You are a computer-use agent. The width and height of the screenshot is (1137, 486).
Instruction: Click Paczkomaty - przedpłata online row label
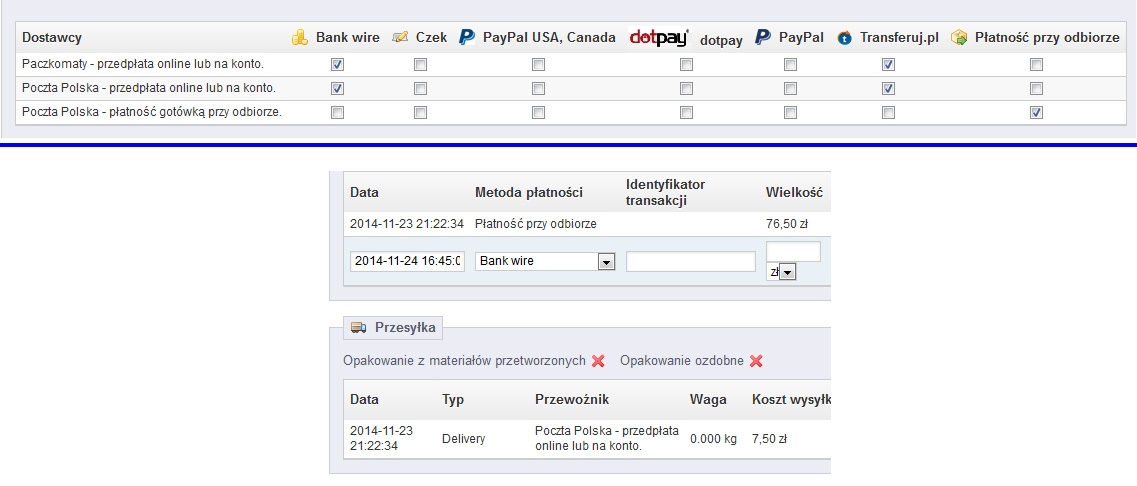pyautogui.click(x=143, y=65)
